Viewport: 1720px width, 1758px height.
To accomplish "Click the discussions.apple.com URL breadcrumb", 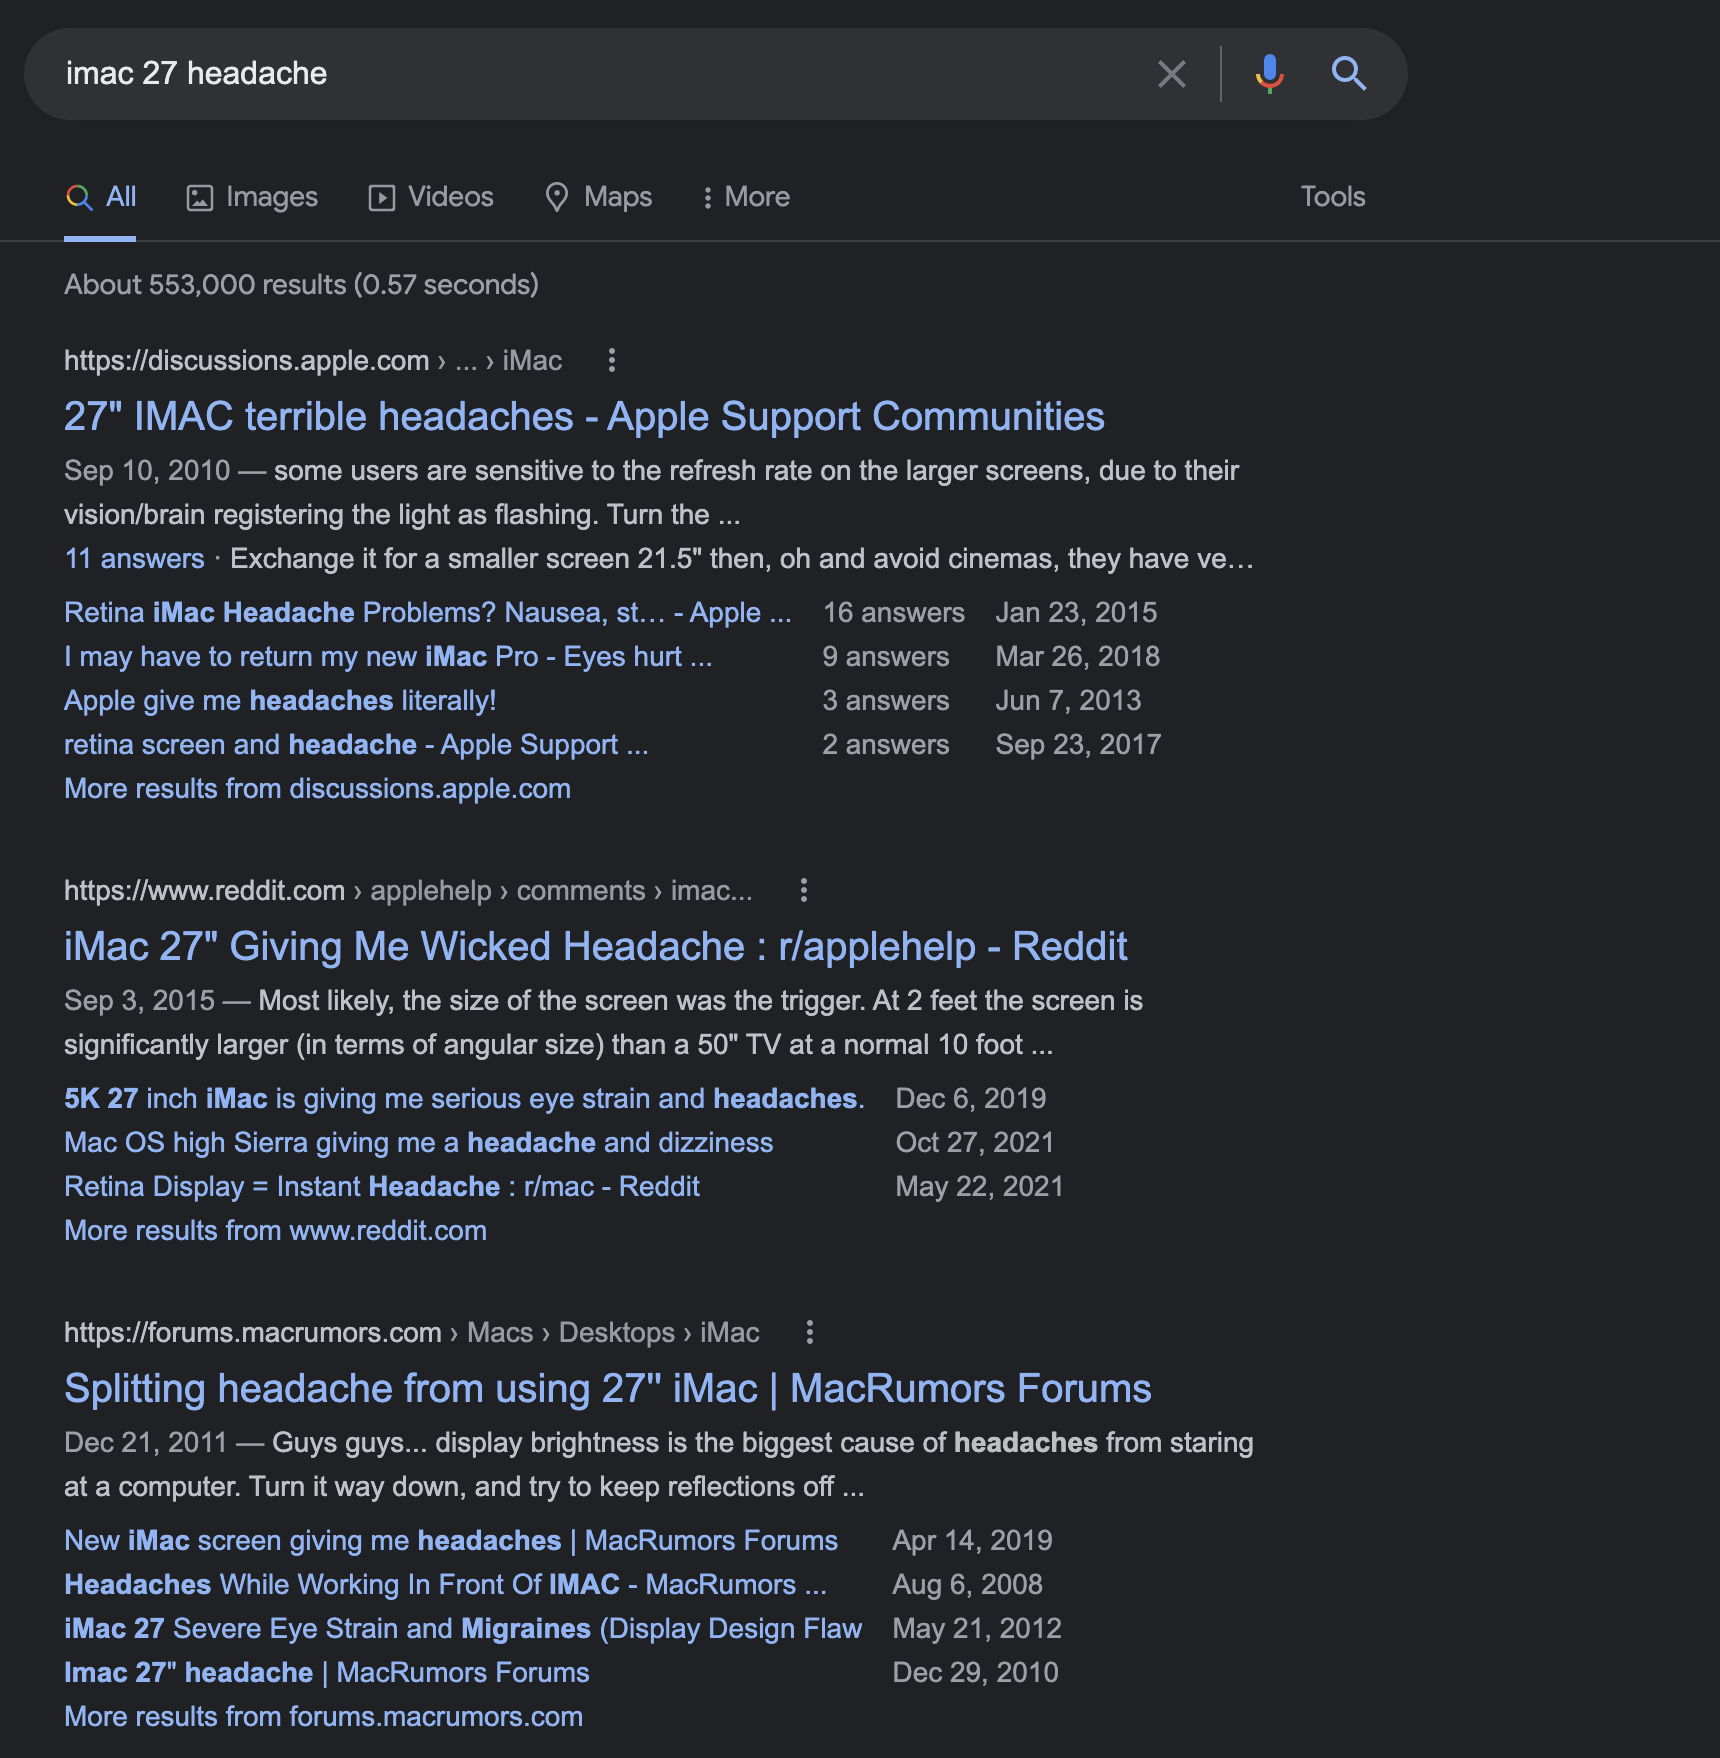I will point(313,360).
